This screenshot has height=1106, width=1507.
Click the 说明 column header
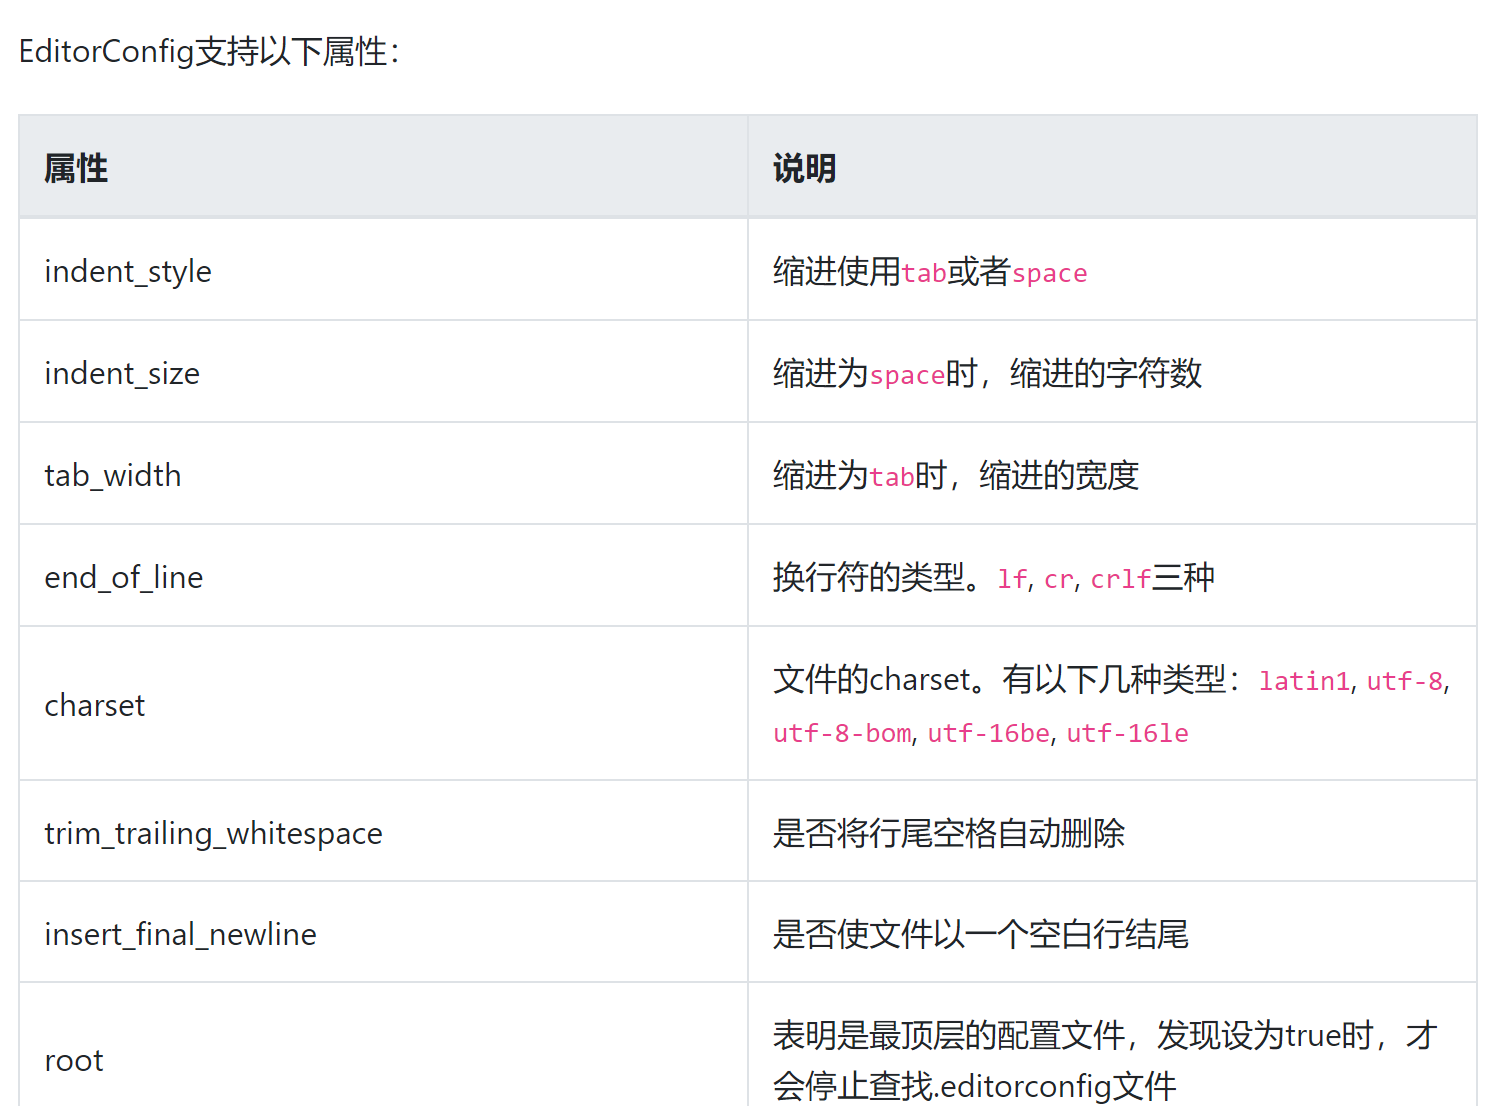coord(804,168)
